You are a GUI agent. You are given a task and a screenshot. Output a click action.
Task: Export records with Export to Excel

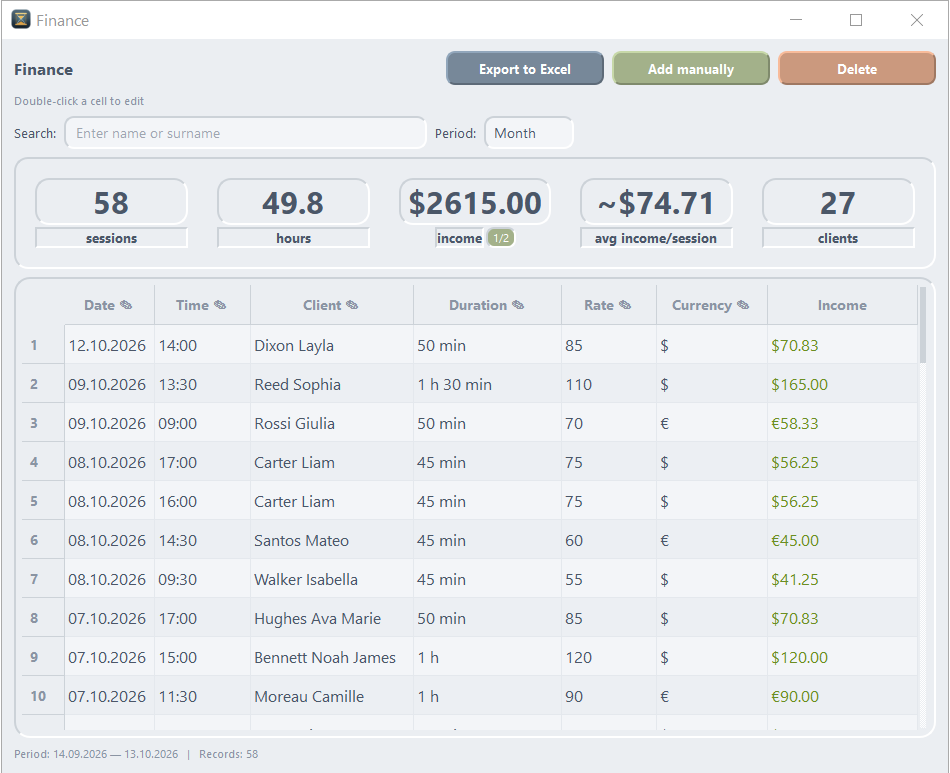point(525,68)
